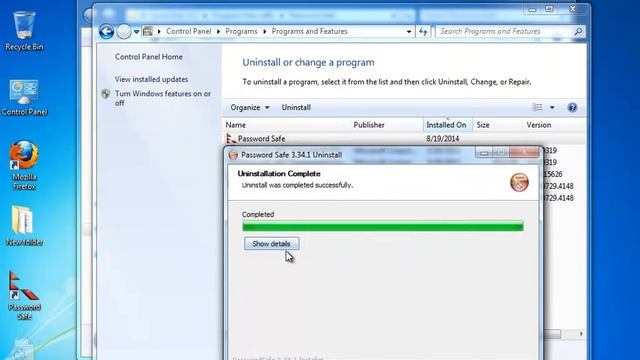Click the Control Panel breadcrumb
This screenshot has height=360, width=640.
coord(189,31)
